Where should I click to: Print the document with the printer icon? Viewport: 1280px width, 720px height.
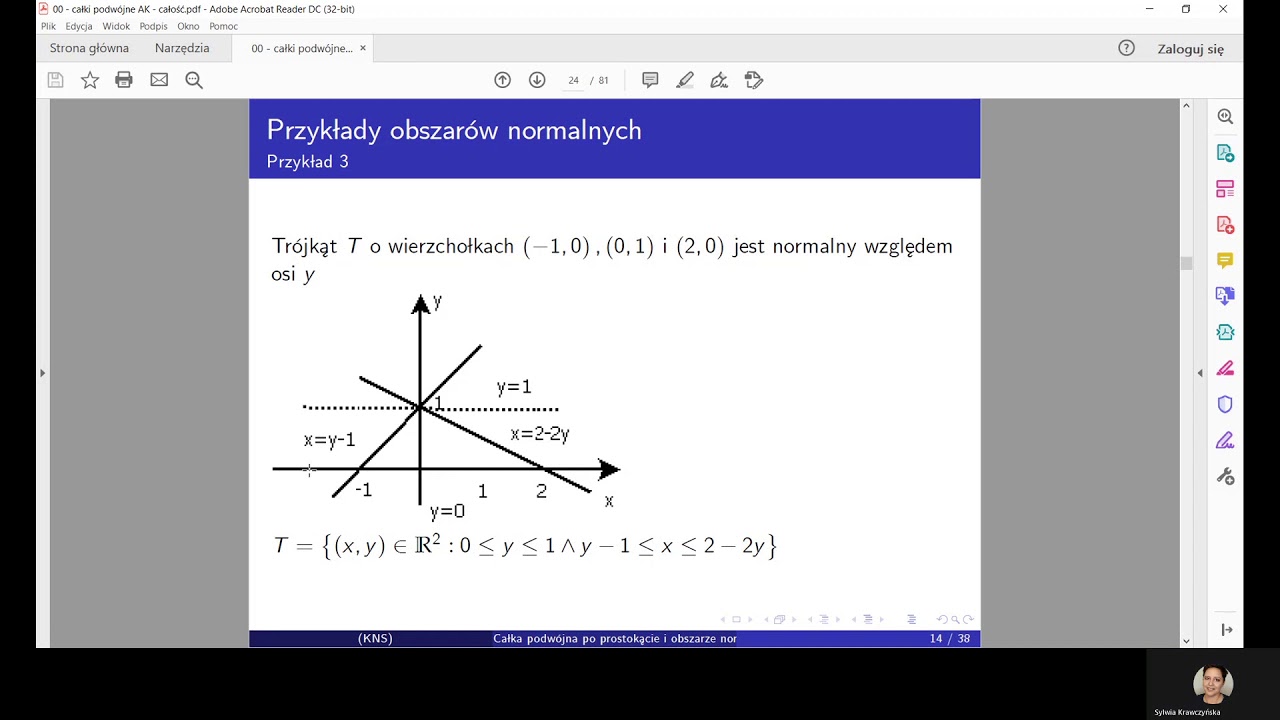[124, 80]
